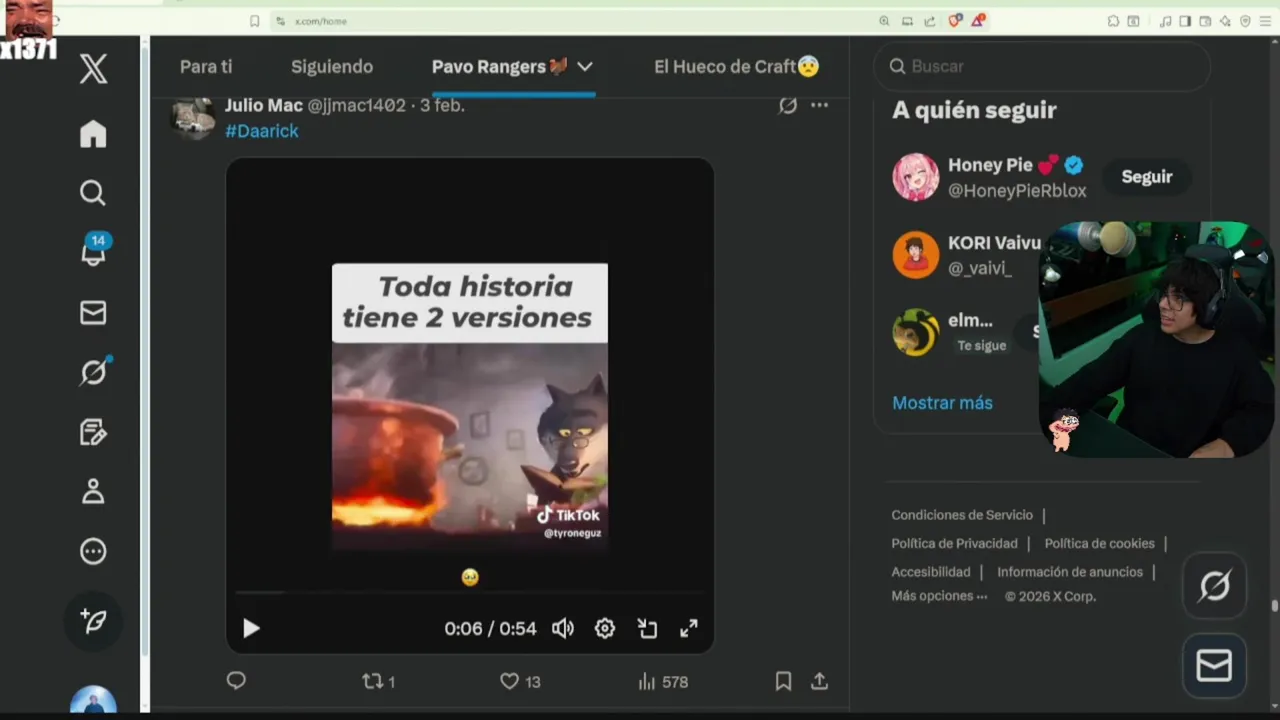Screen dimensions: 1280x720
Task: Switch to the Para ti tab
Action: coord(206,67)
